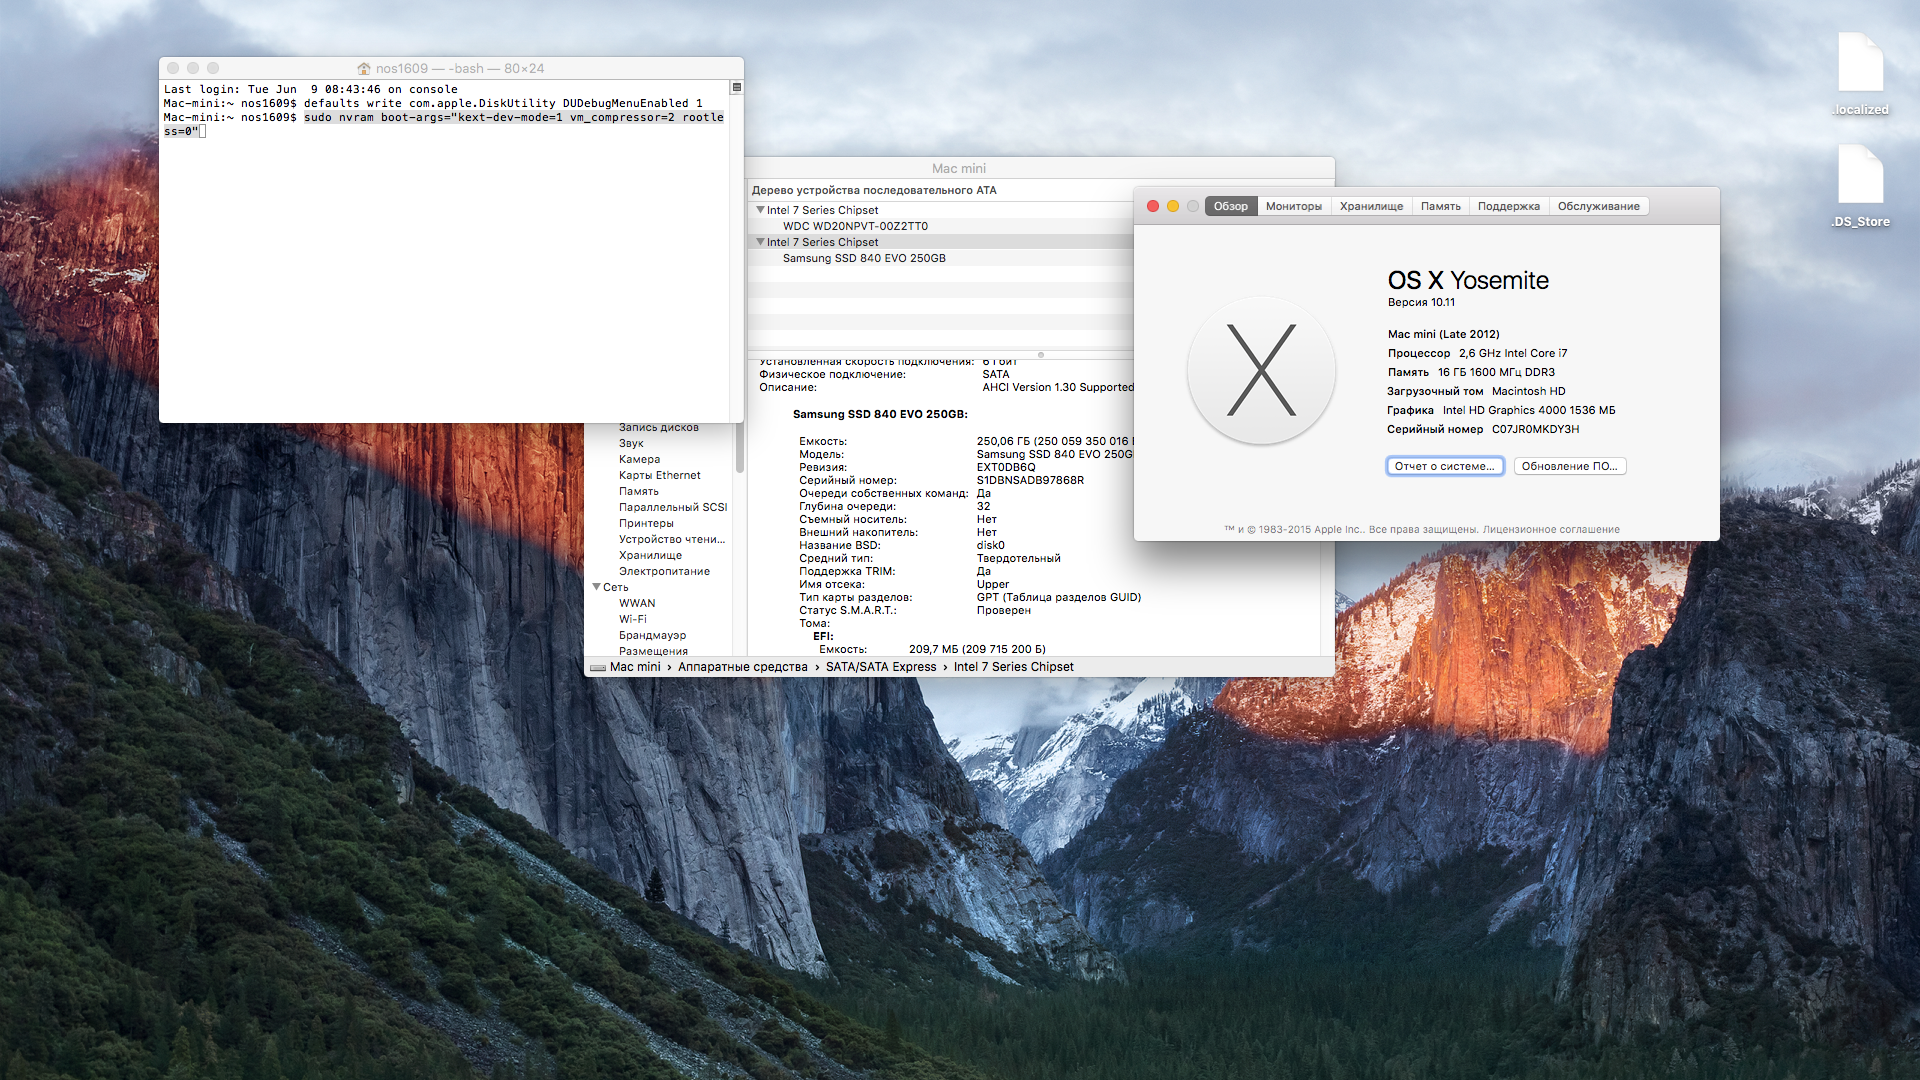The width and height of the screenshot is (1920, 1080).
Task: Switch to the Обзор tab
Action: click(1231, 206)
